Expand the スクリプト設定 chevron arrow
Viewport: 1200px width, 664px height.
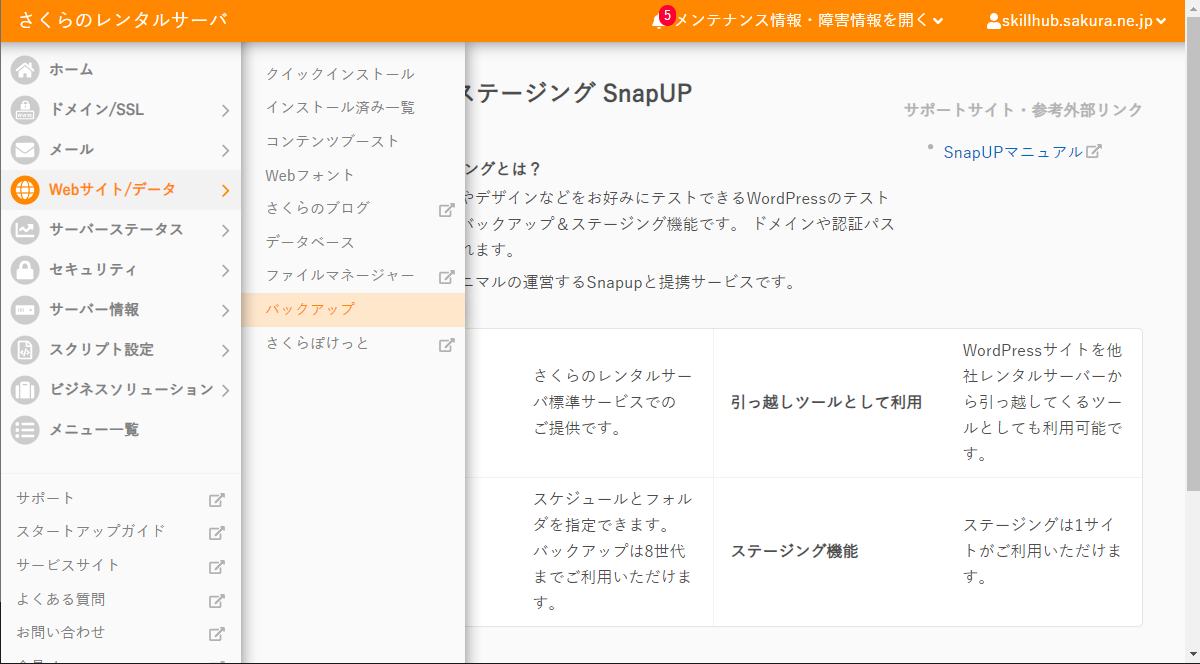226,350
